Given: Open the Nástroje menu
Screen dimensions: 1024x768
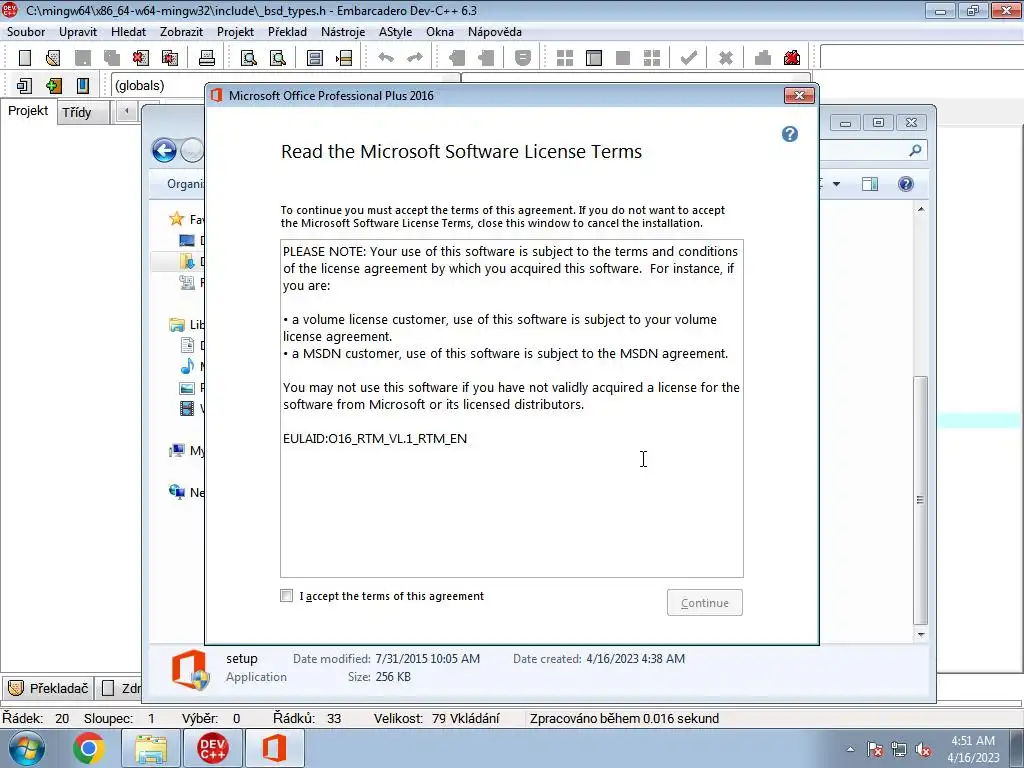Looking at the screenshot, I should (x=343, y=32).
